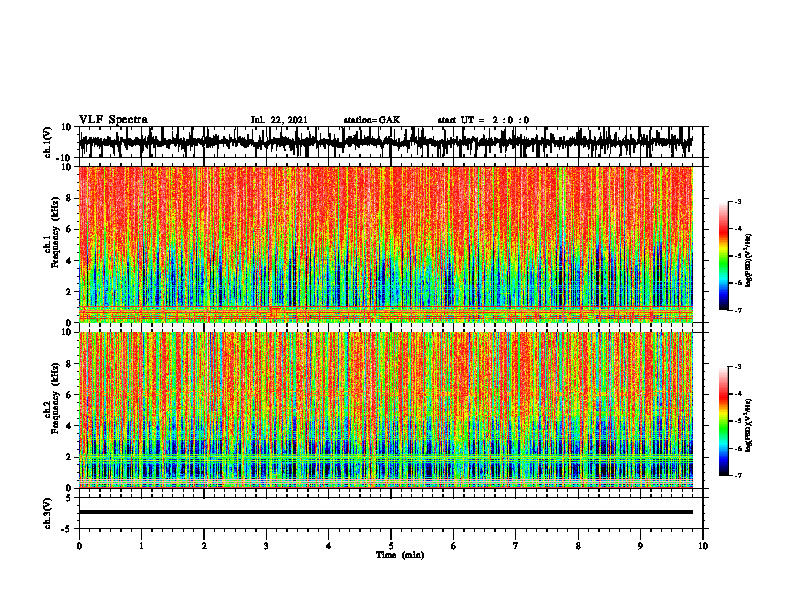Screen dimensions: 792x612
Task: Click the ch.1 "Frequency (kHz)" axis label
Action: tap(54, 232)
